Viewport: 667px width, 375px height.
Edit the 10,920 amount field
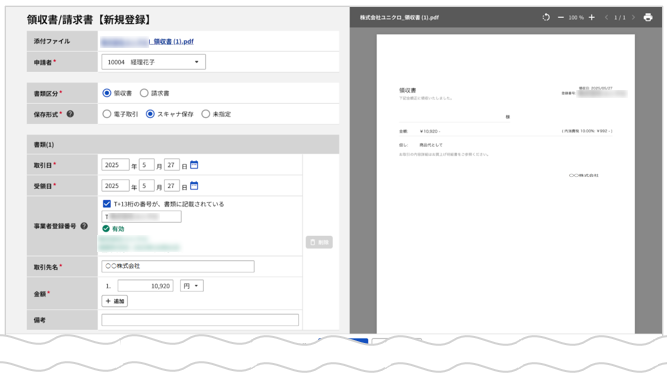145,286
